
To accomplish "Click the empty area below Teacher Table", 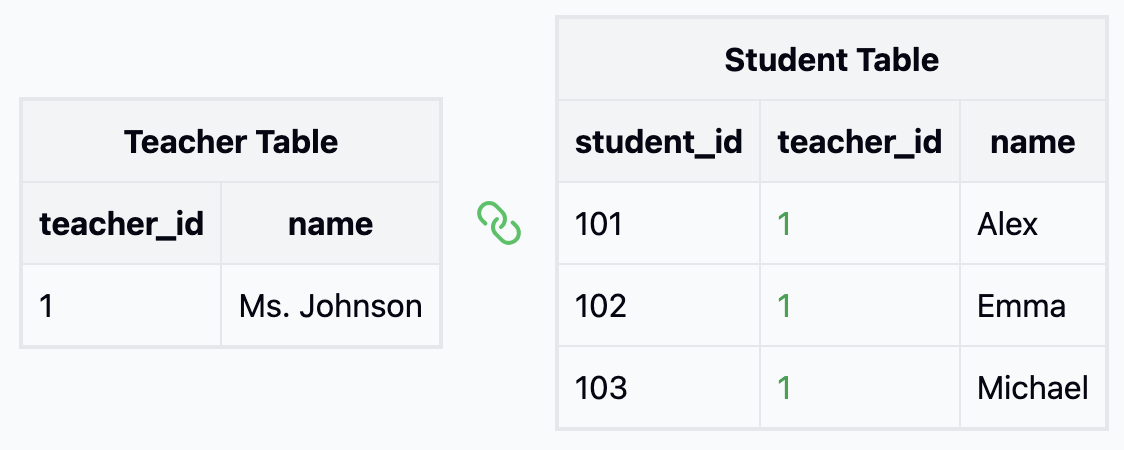I will coord(231,398).
